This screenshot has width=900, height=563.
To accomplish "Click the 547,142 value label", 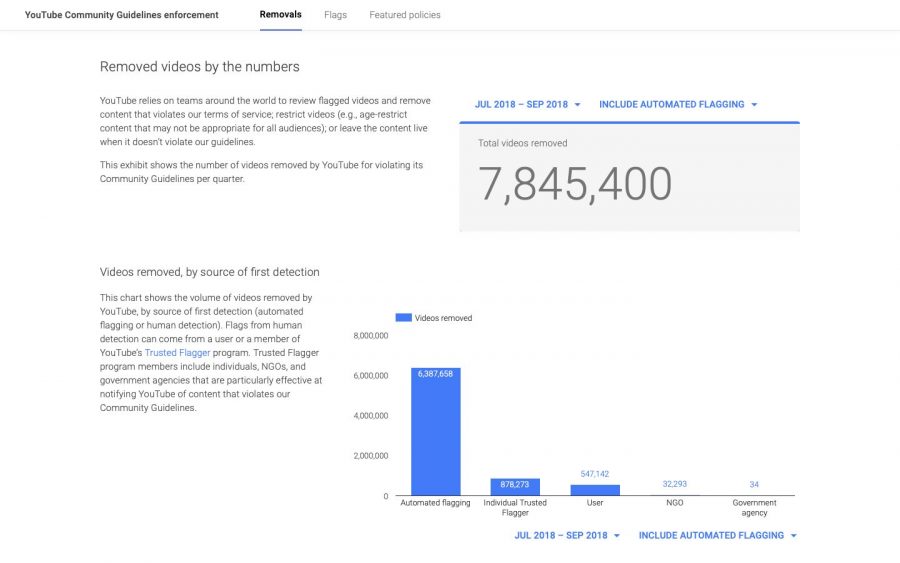I will (595, 474).
